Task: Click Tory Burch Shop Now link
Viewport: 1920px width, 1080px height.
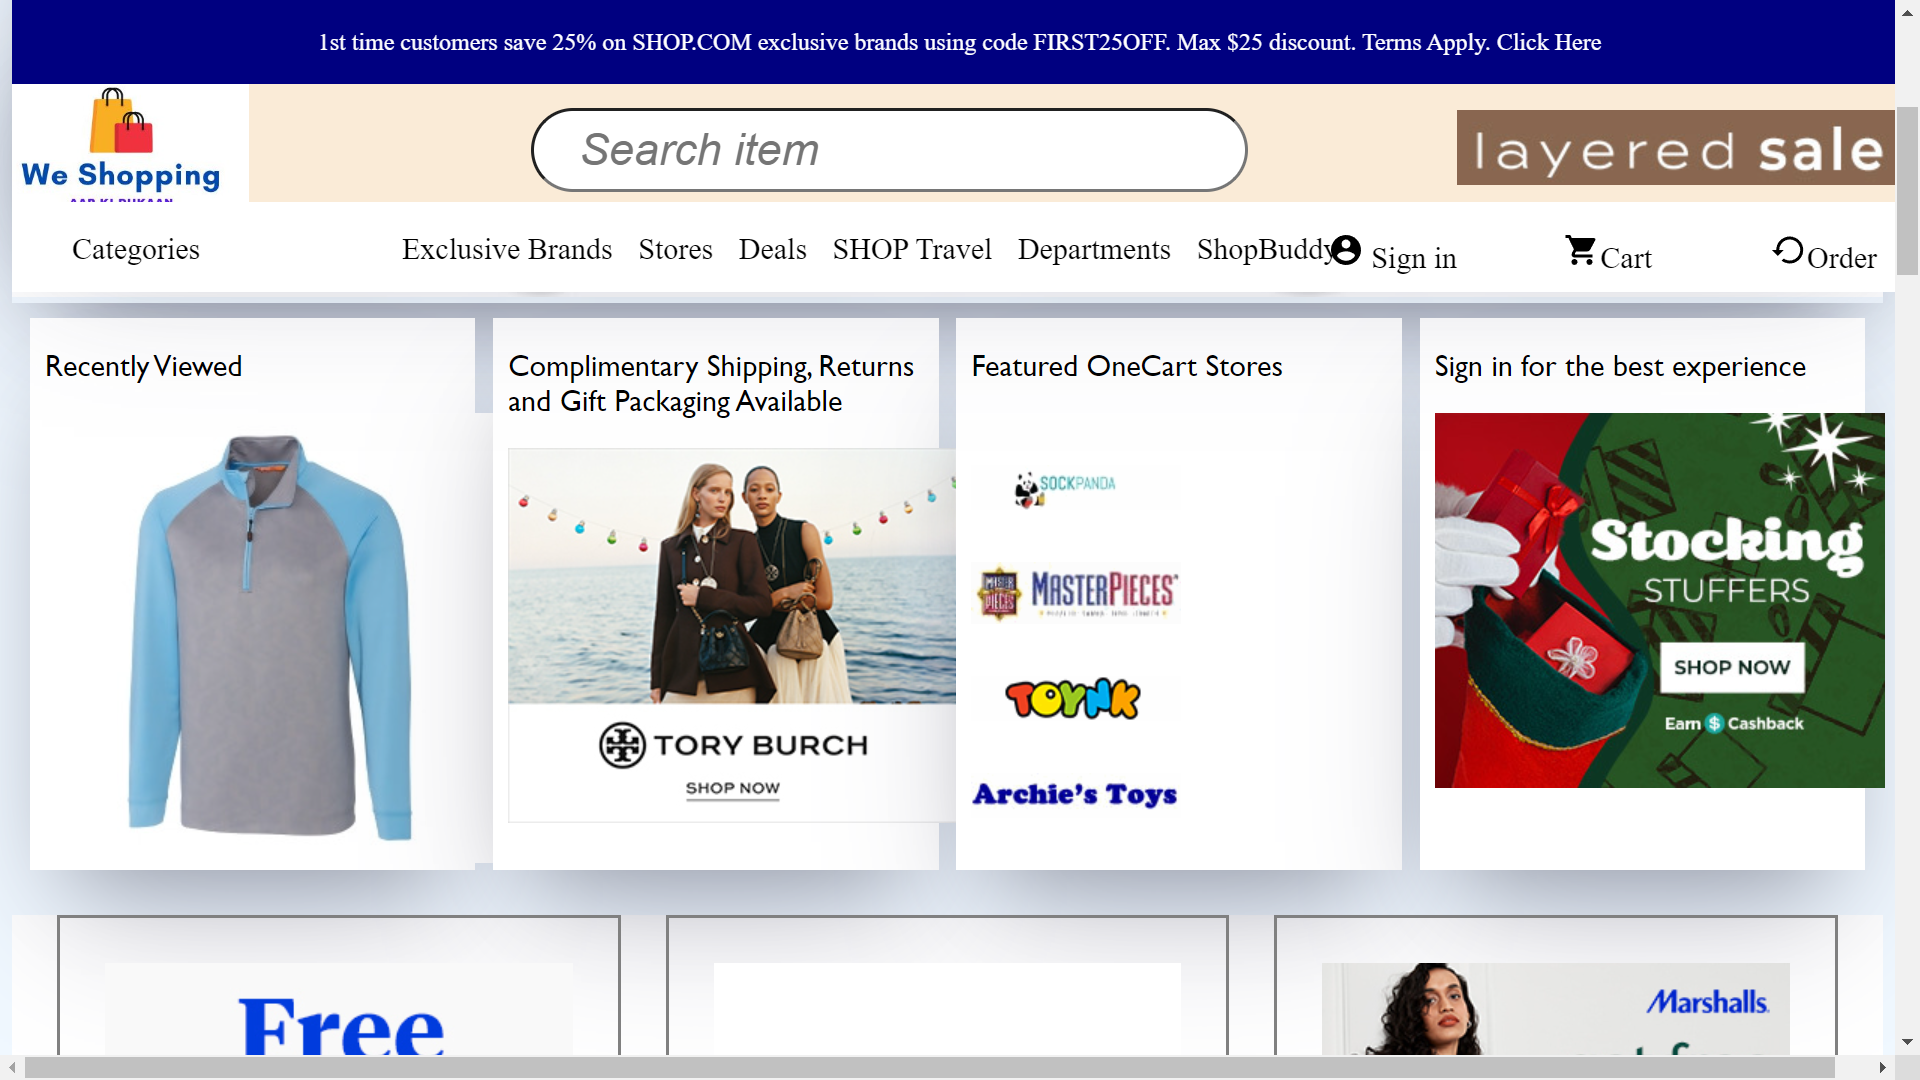Action: [x=732, y=788]
